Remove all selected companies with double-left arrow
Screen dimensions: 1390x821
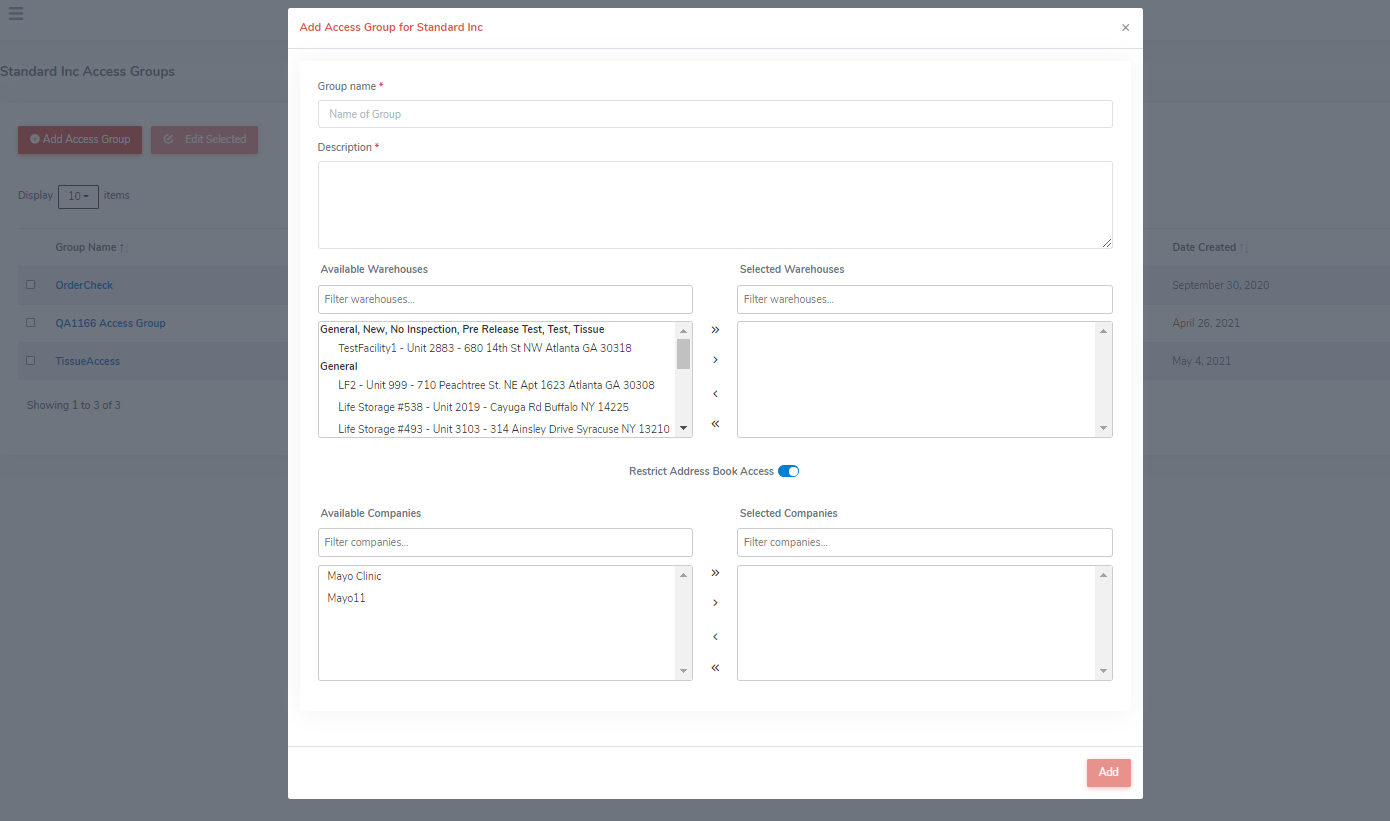714,667
